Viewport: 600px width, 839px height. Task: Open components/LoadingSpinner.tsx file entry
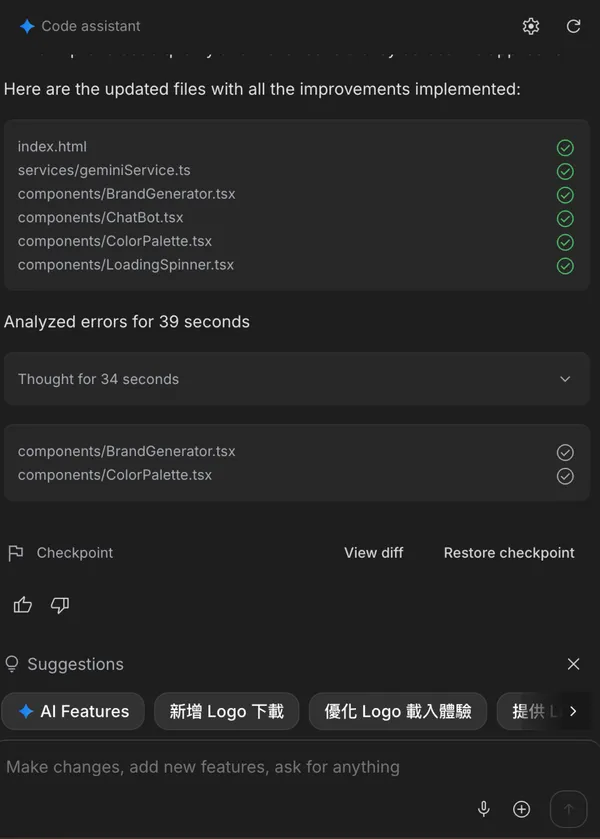click(x=126, y=265)
